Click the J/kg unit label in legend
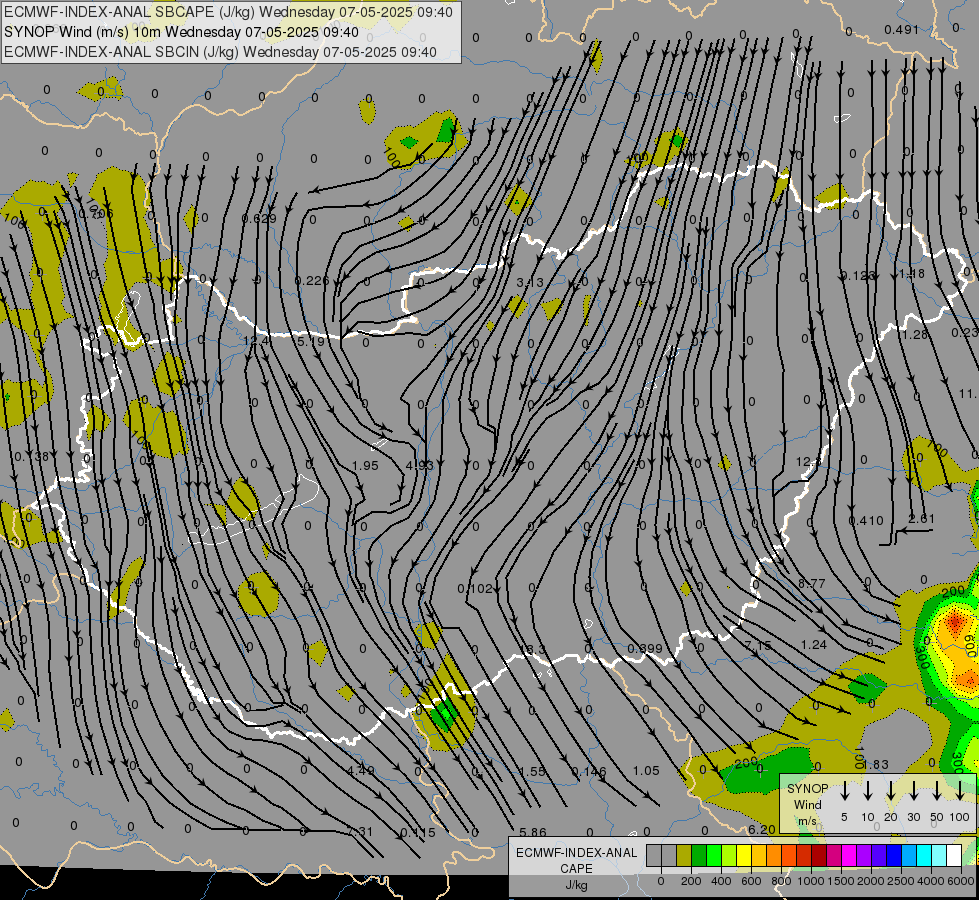The width and height of the screenshot is (979, 900). click(576, 885)
